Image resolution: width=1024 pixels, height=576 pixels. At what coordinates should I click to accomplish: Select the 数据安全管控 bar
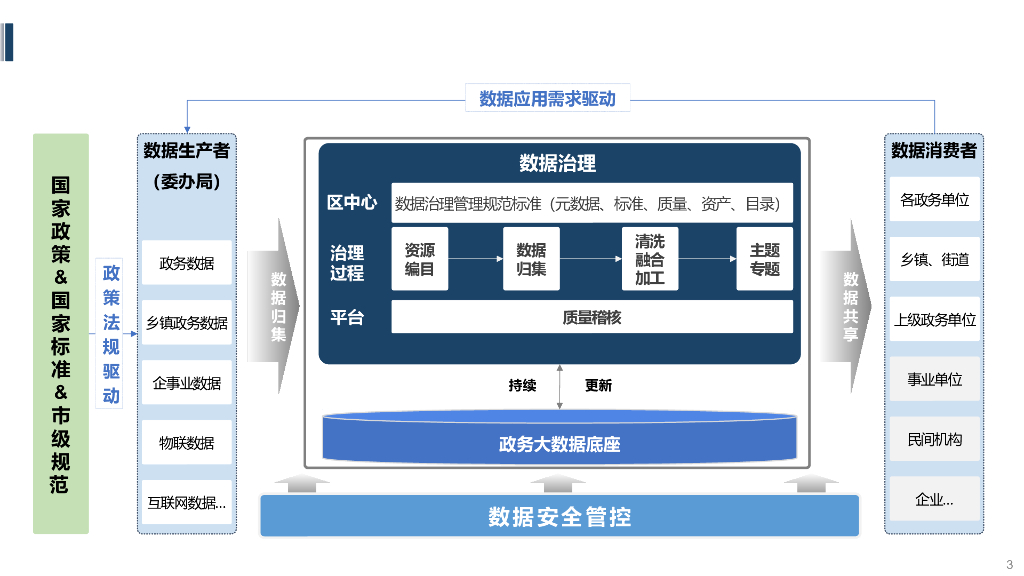[x=560, y=516]
